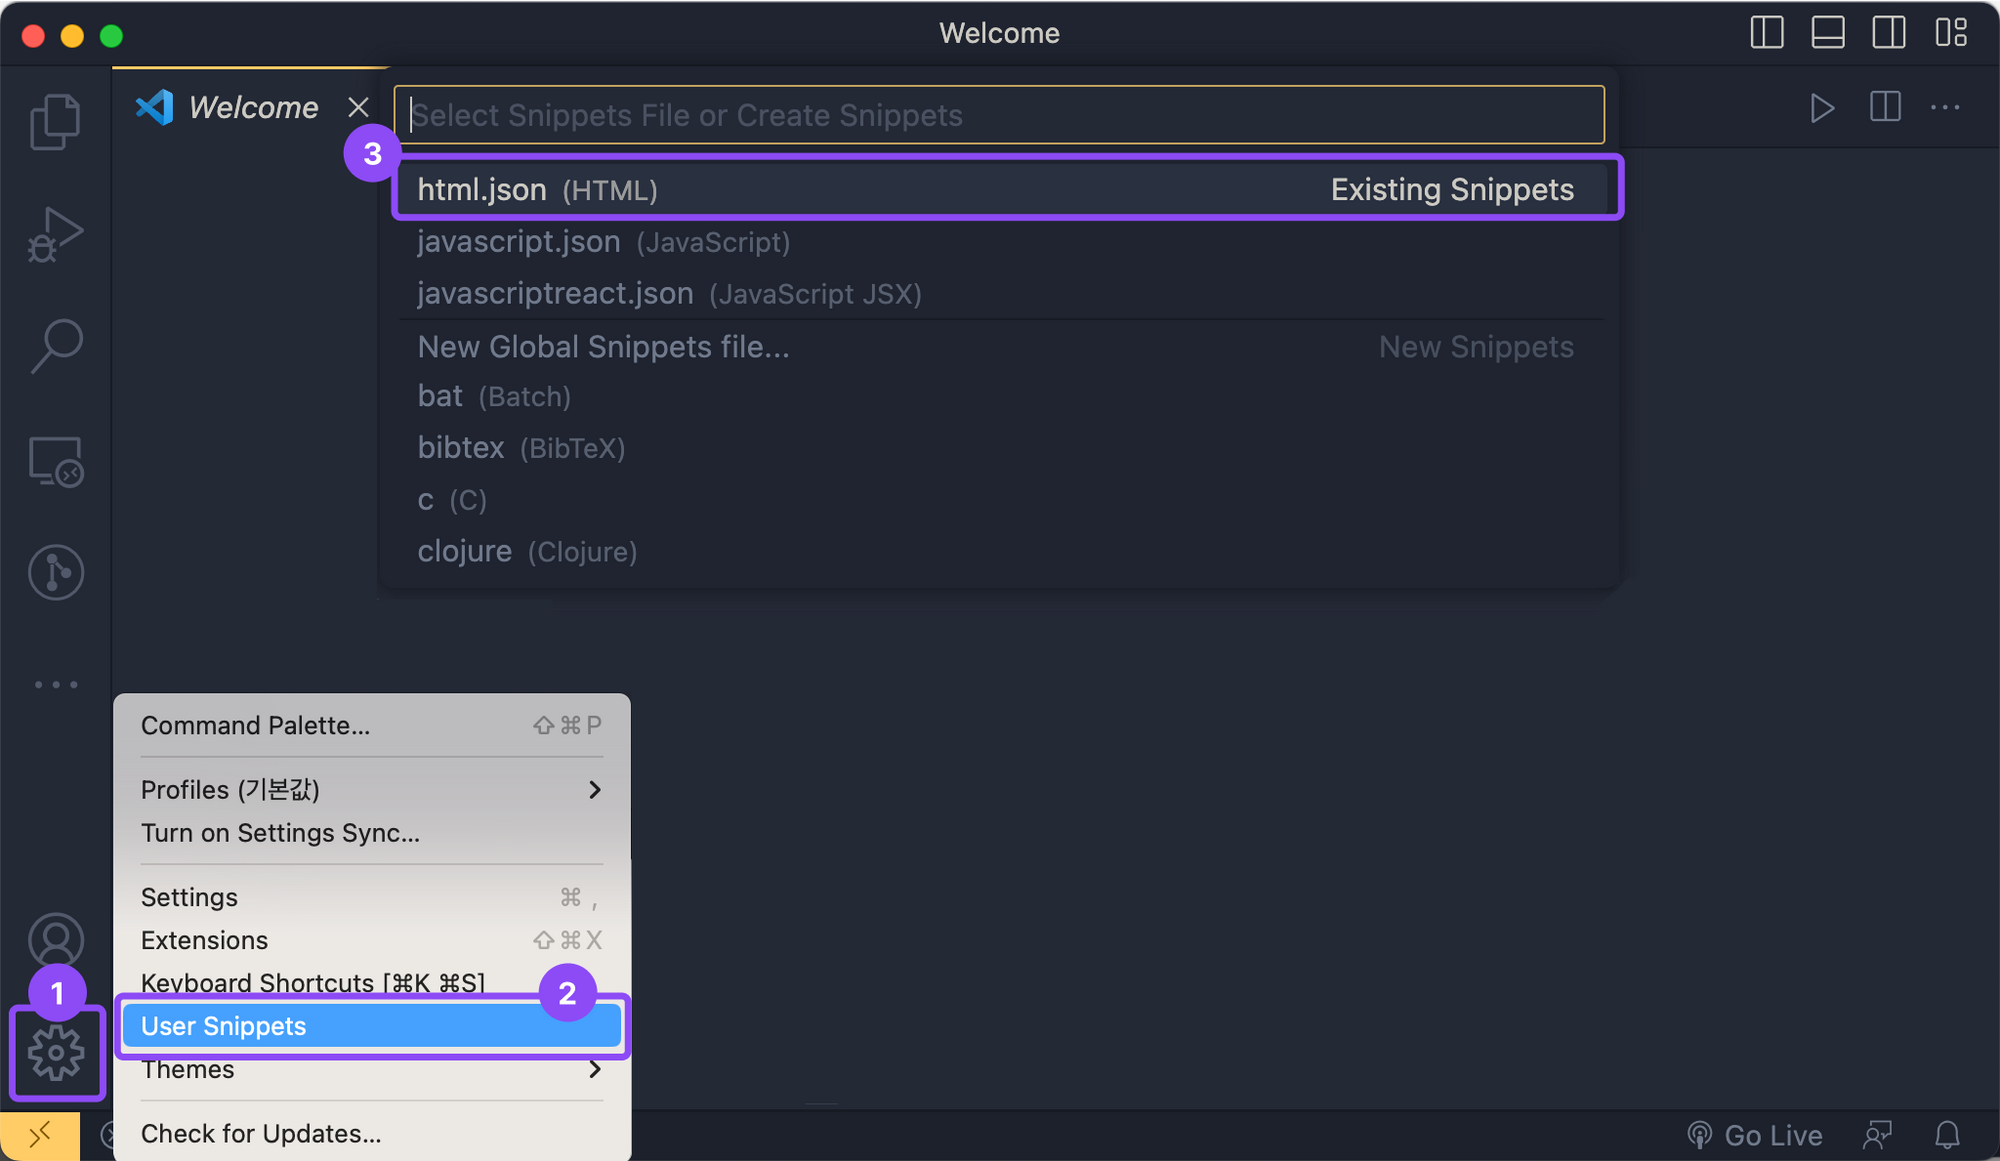Click the VS Code logo on Welcome tab

(x=154, y=107)
